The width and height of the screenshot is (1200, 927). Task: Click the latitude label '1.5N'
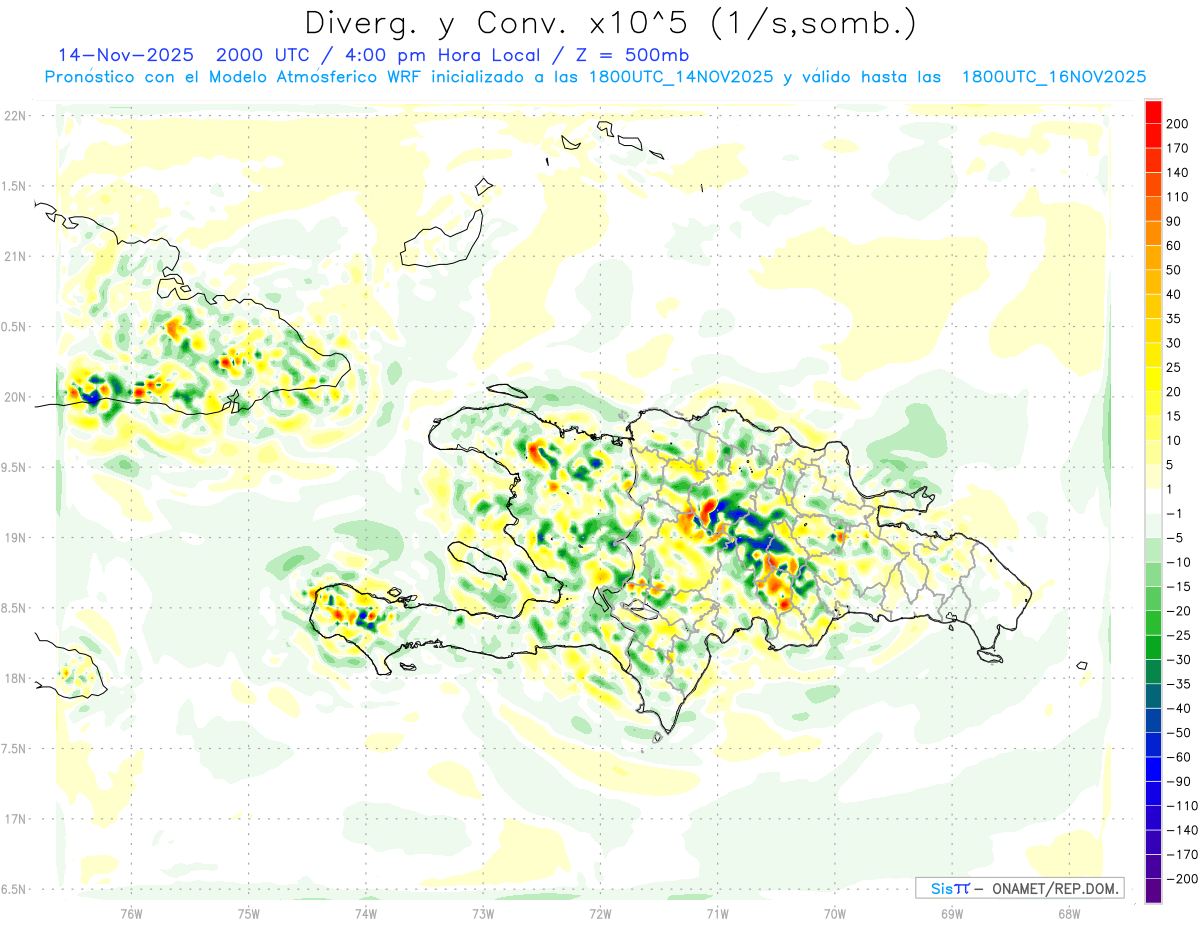coord(13,186)
